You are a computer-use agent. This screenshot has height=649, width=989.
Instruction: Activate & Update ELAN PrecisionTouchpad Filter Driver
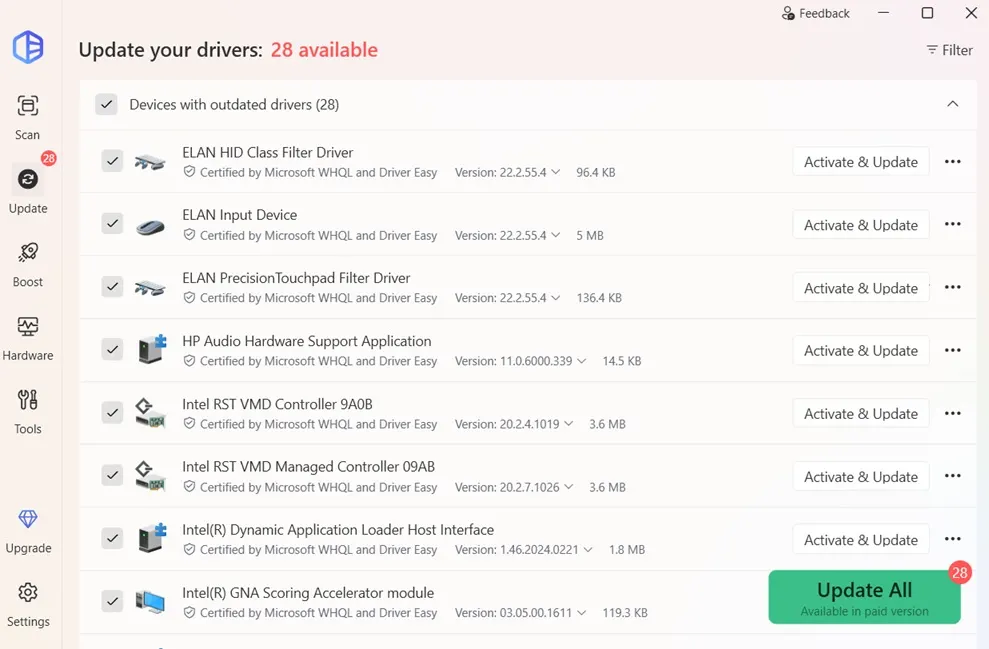coord(860,288)
